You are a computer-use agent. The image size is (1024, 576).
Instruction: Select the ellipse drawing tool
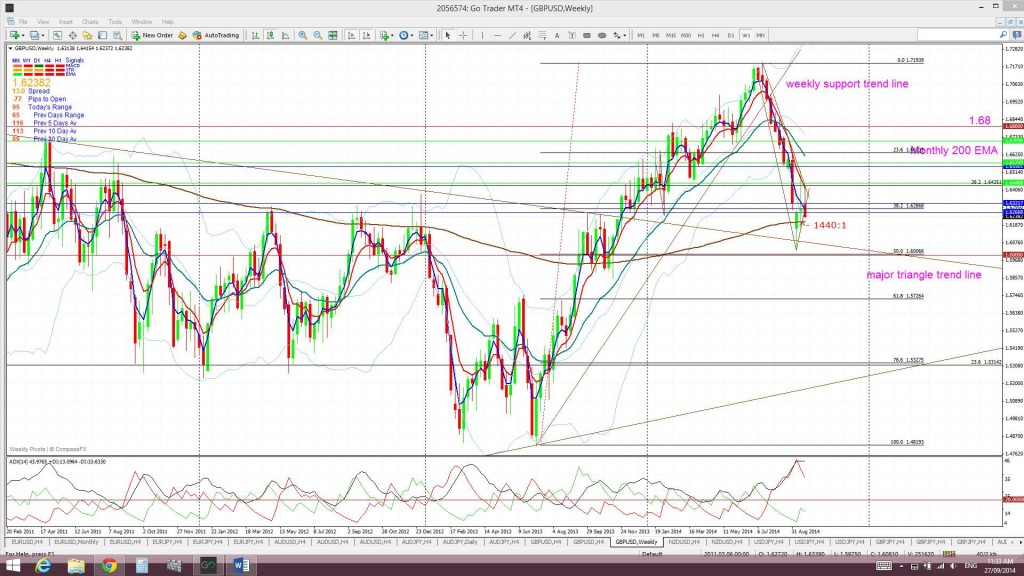click(x=602, y=35)
